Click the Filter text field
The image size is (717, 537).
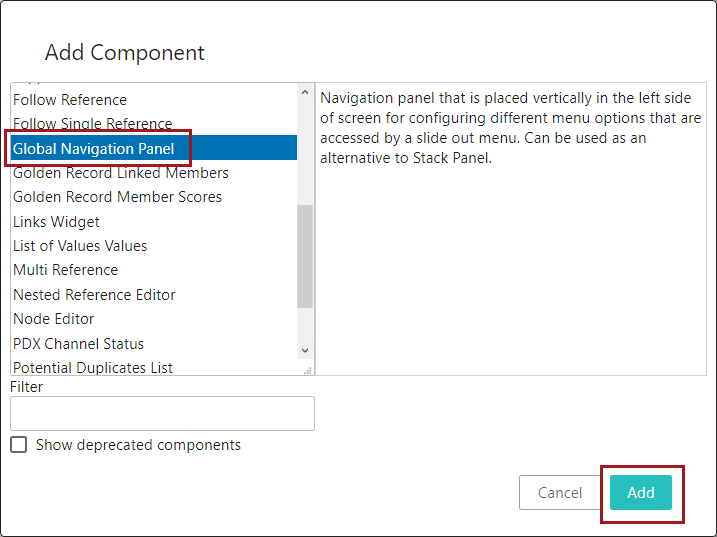tap(162, 413)
